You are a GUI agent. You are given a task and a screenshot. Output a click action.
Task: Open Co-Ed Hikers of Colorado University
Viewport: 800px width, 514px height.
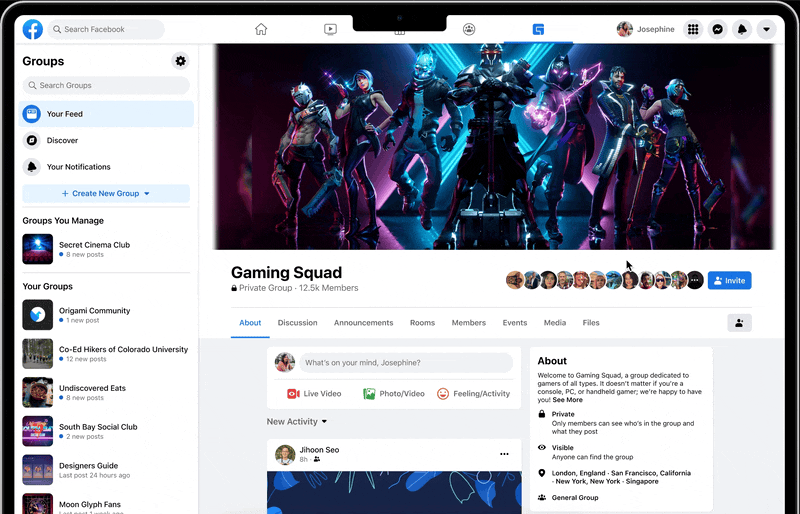point(106,354)
